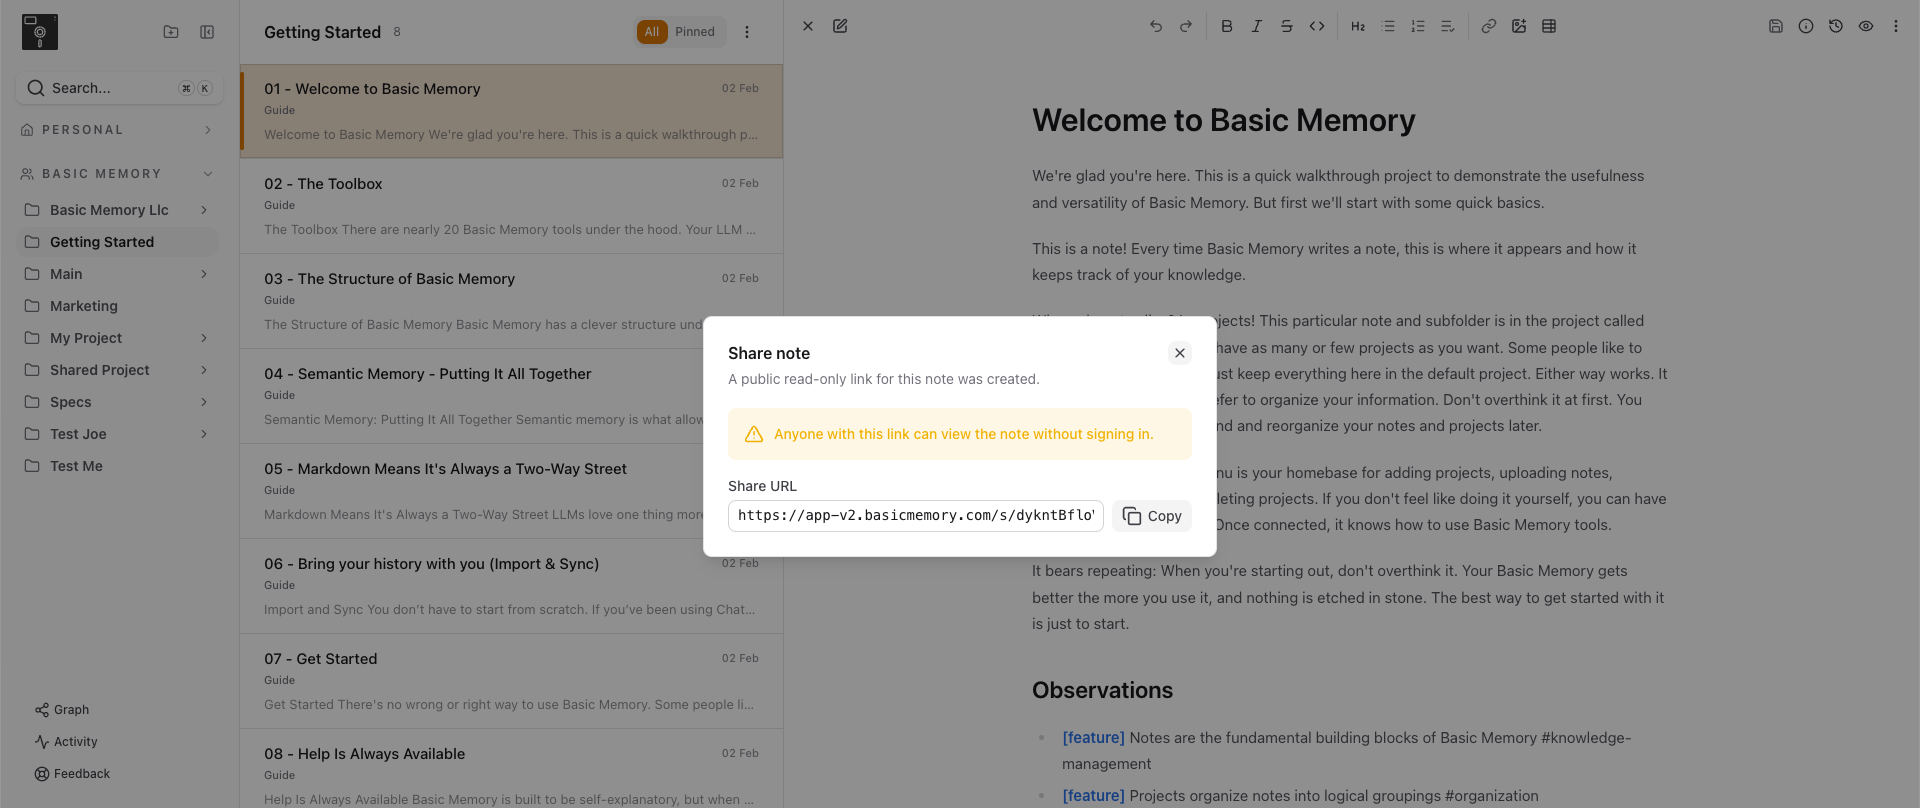Viewport: 1920px width, 808px height.
Task: Open the Marketing folder
Action: (118, 306)
